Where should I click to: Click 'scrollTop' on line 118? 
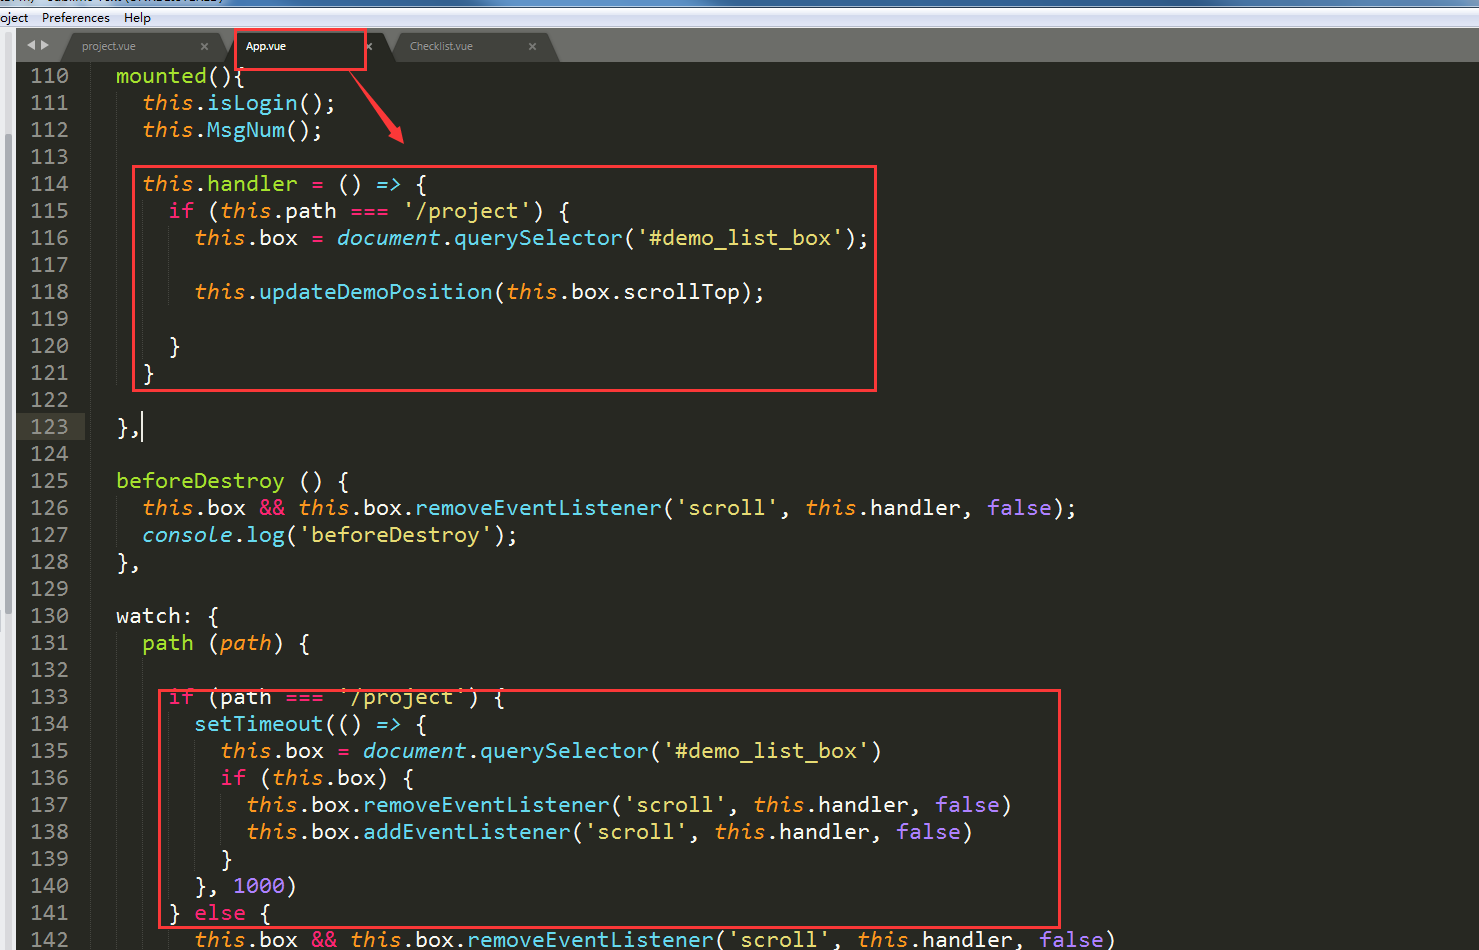(x=682, y=292)
